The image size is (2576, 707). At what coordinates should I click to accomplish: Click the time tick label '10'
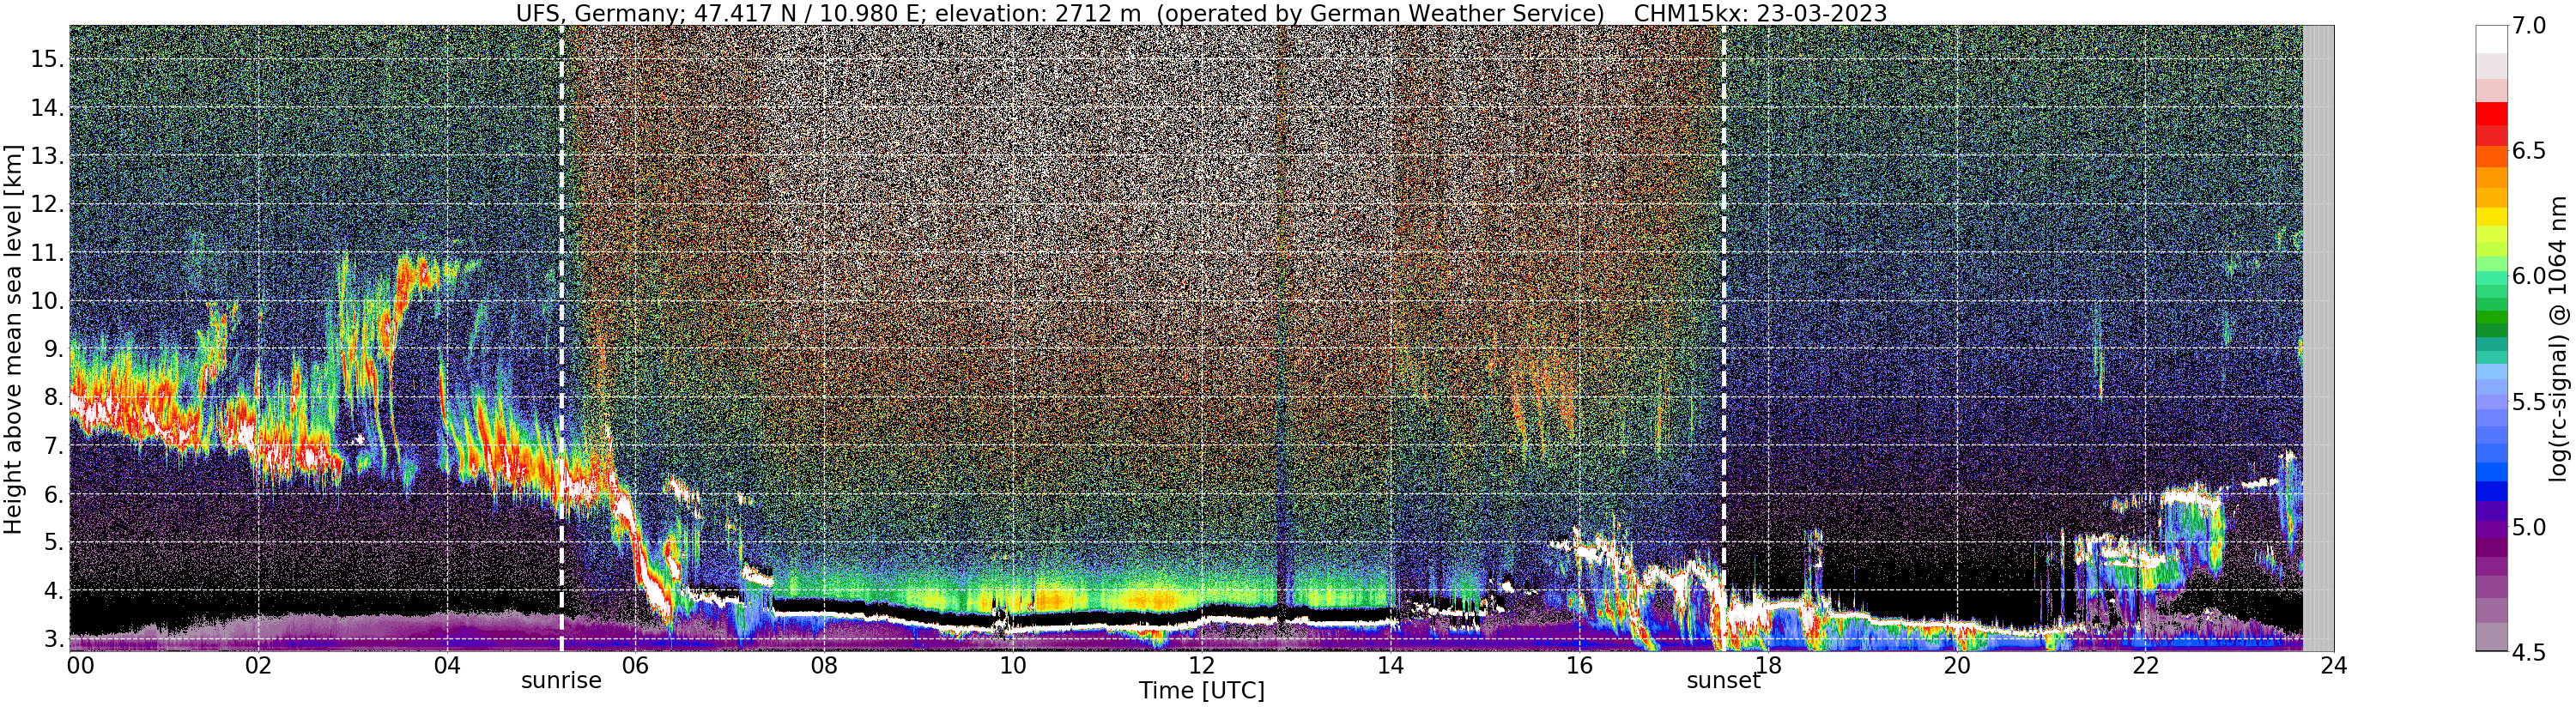coord(1012,666)
